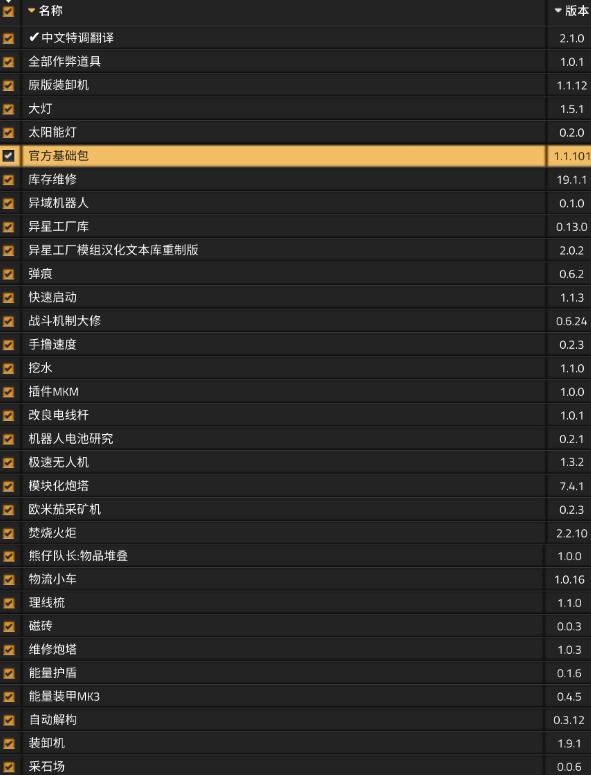Uncheck the 欧米茄采矿机 checkbox

click(x=8, y=510)
